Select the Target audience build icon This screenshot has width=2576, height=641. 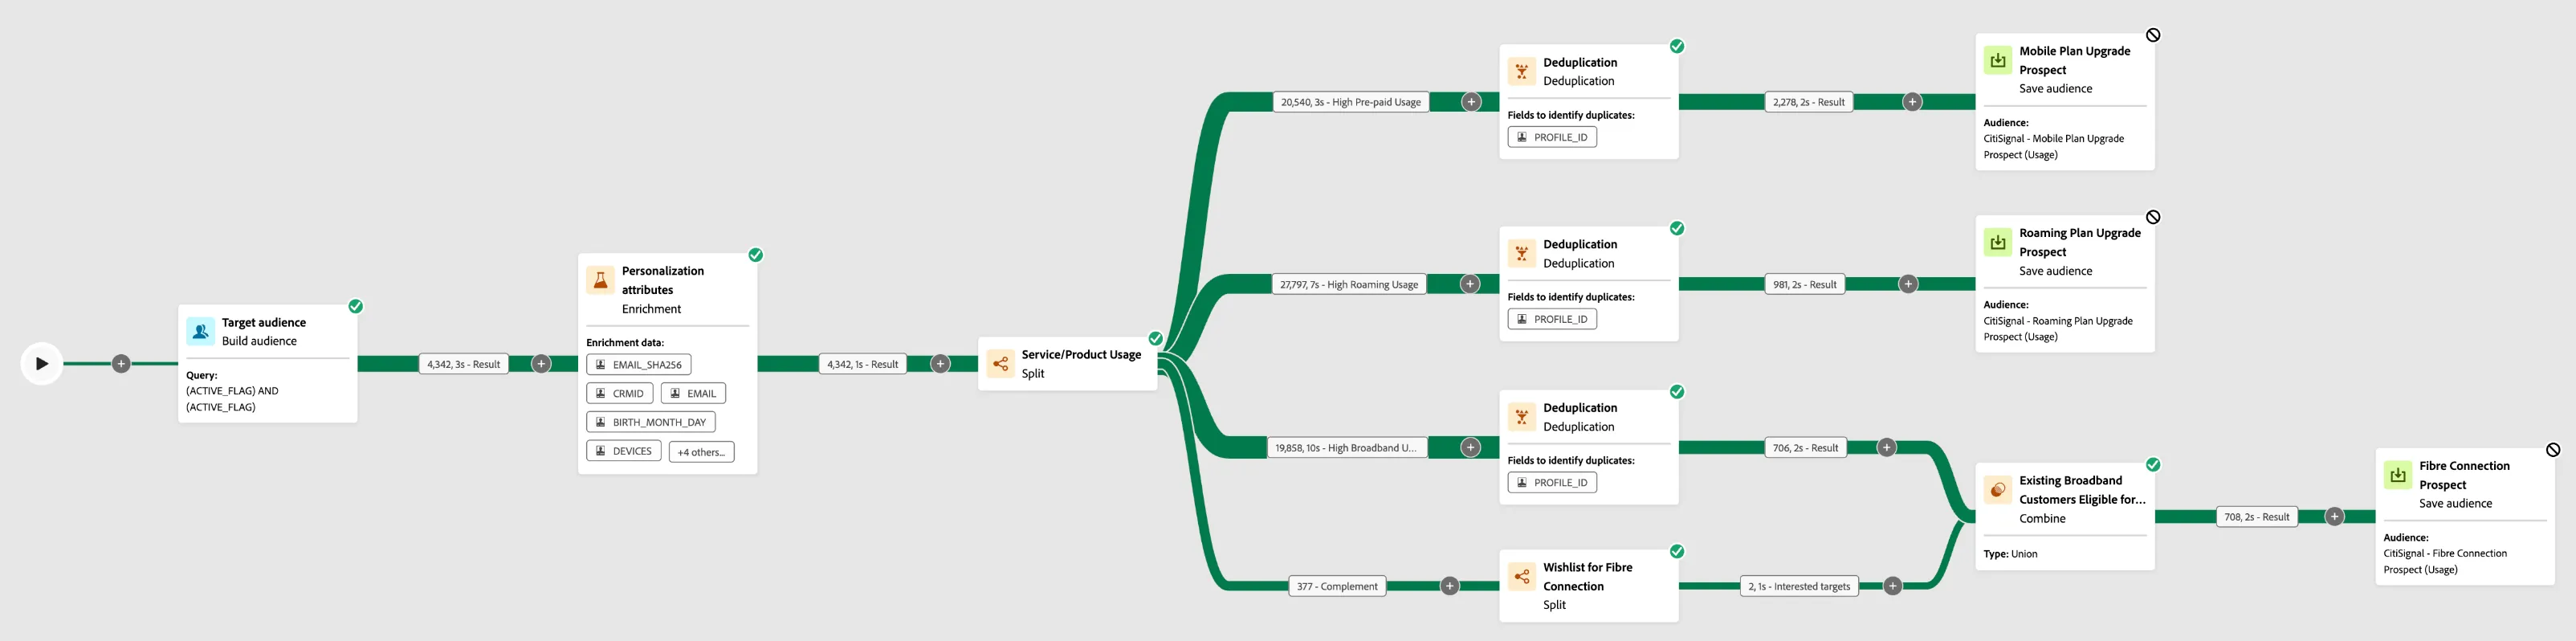coord(200,331)
